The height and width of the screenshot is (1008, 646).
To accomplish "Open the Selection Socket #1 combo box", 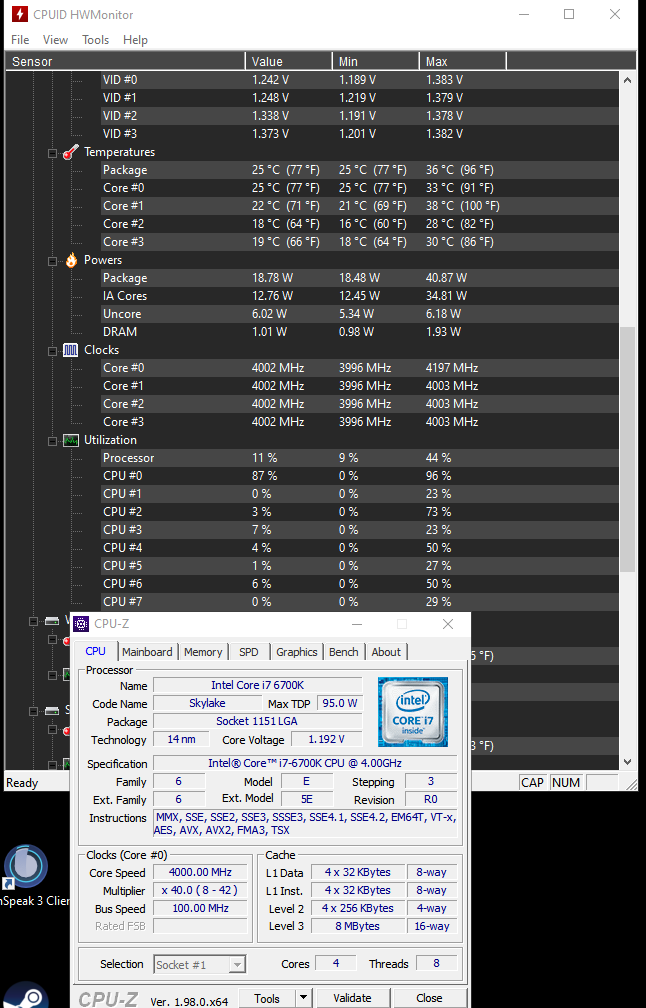I will tap(200, 964).
